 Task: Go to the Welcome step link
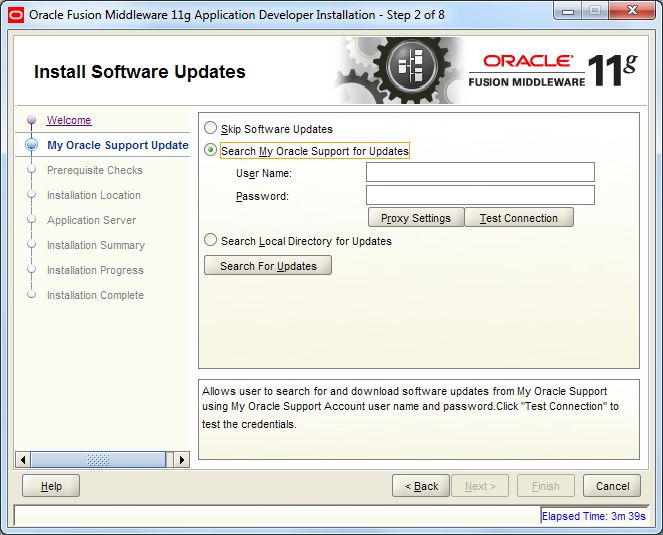click(69, 120)
